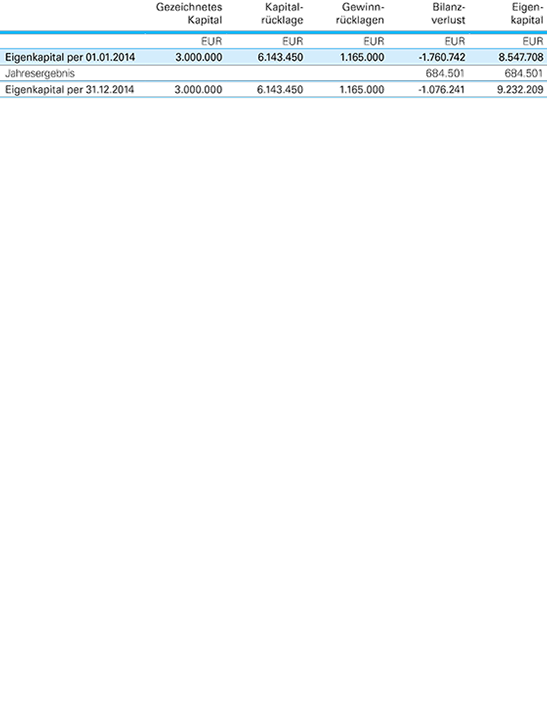Viewport: 547px width, 701px height.
Task: Select the row Eigenkapital per 01.01.2014
Action: click(274, 57)
